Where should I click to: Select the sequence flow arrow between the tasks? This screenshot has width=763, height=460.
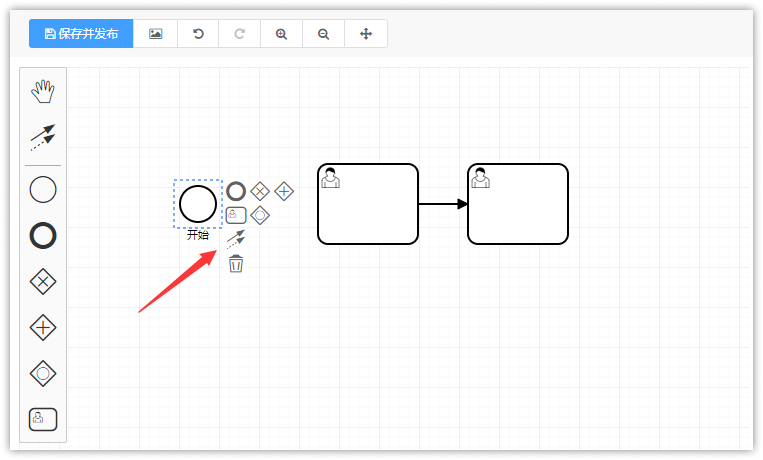point(443,204)
